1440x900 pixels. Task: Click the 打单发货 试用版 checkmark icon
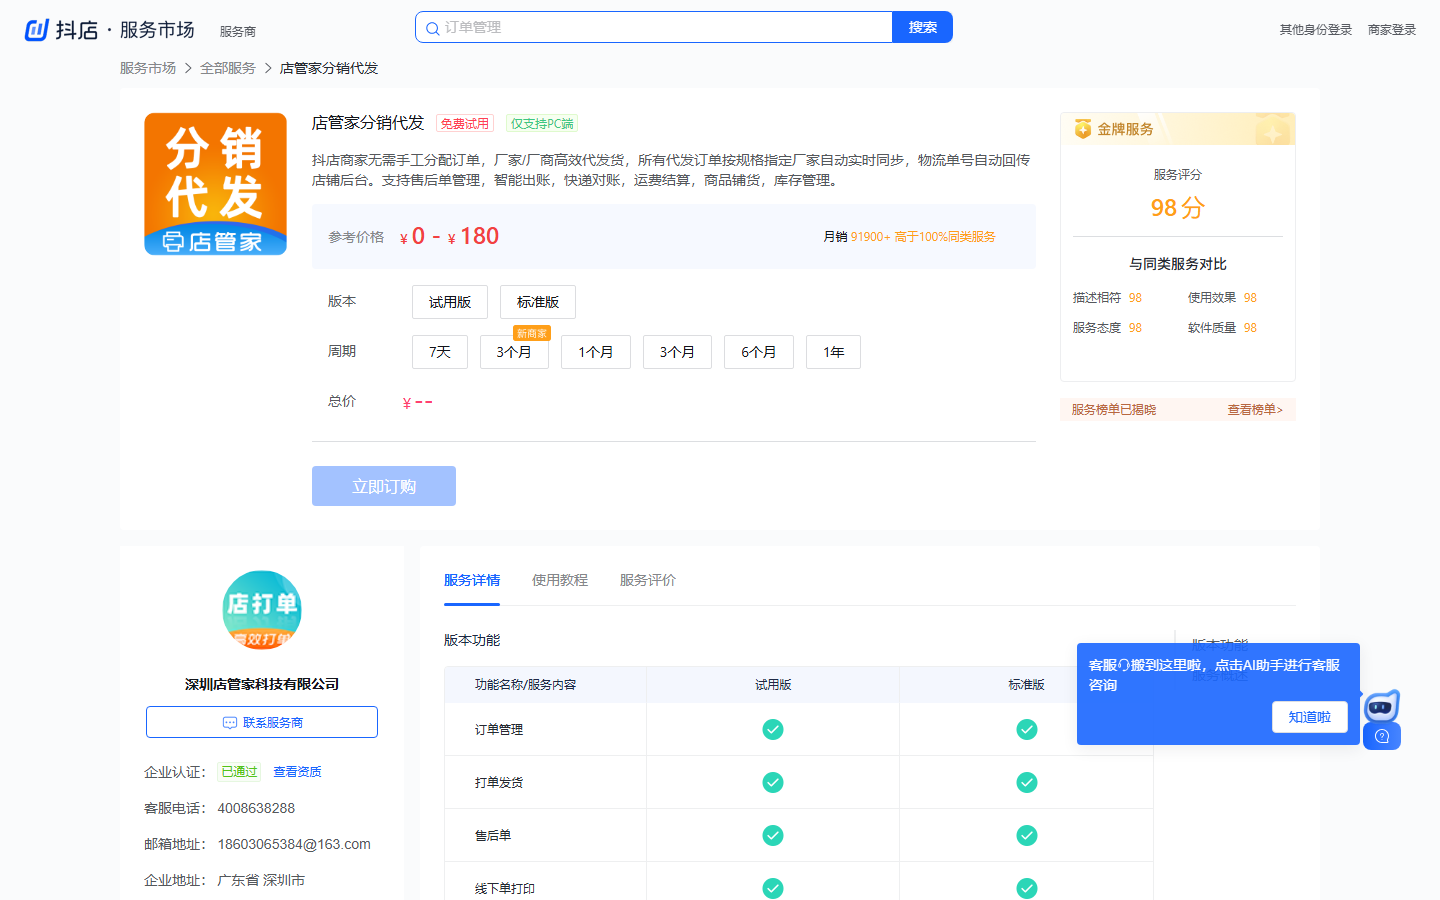773,782
